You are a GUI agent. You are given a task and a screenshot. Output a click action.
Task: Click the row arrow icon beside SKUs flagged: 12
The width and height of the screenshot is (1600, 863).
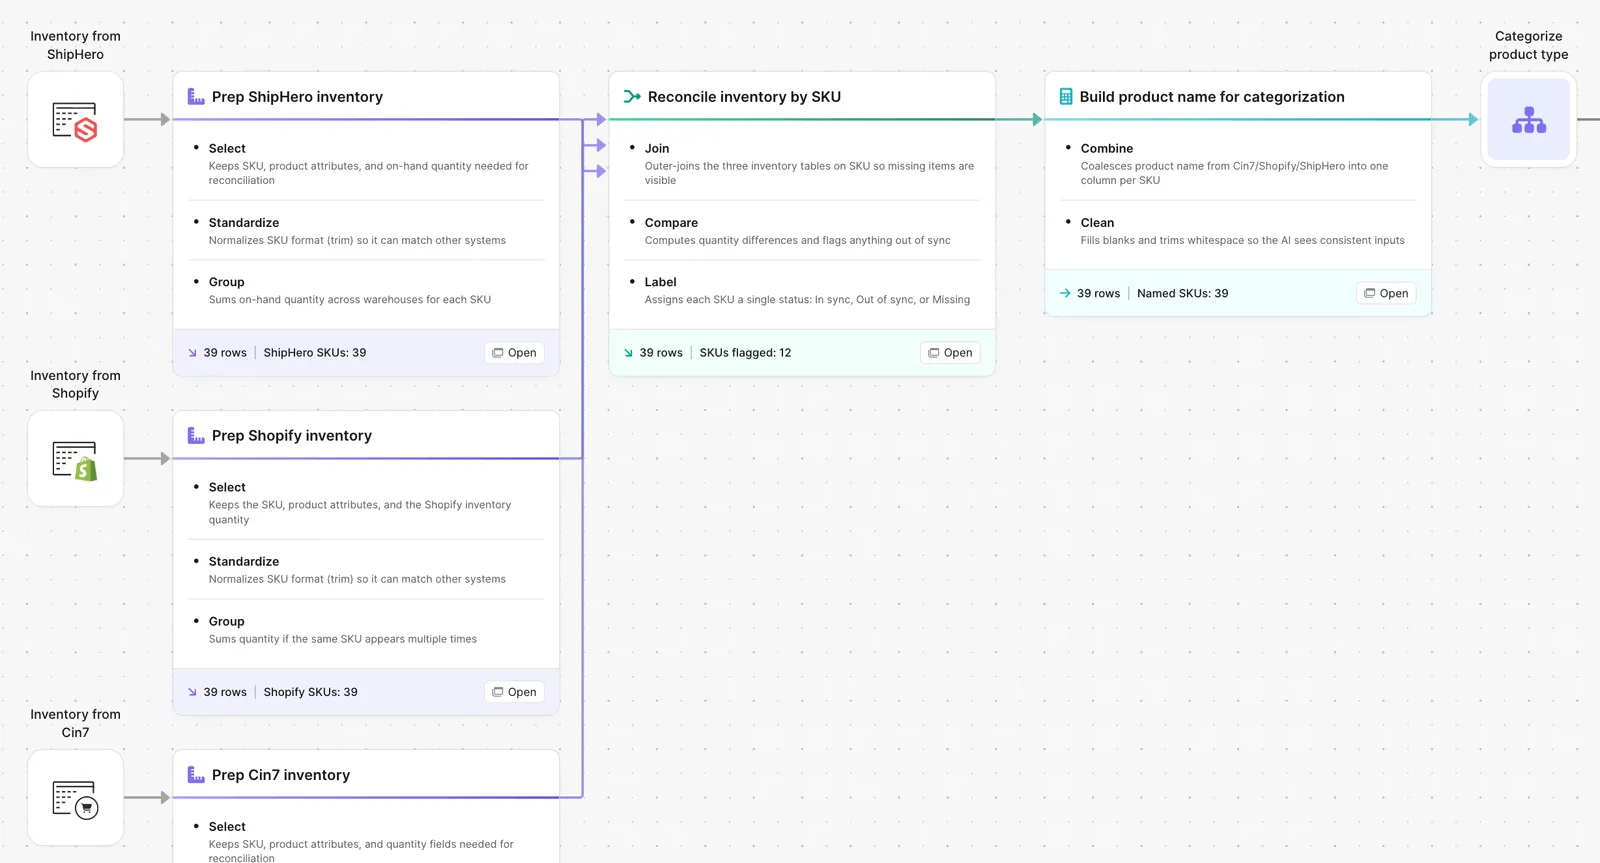click(x=629, y=353)
